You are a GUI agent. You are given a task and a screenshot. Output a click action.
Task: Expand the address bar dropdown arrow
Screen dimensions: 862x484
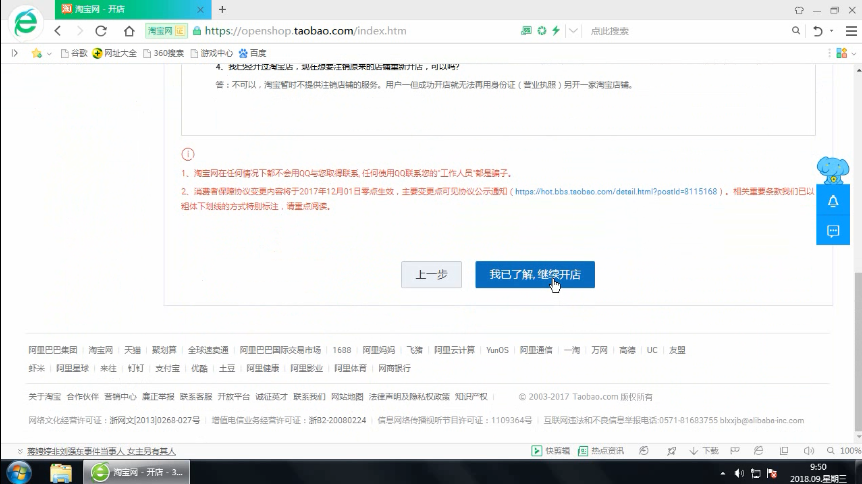(x=573, y=31)
